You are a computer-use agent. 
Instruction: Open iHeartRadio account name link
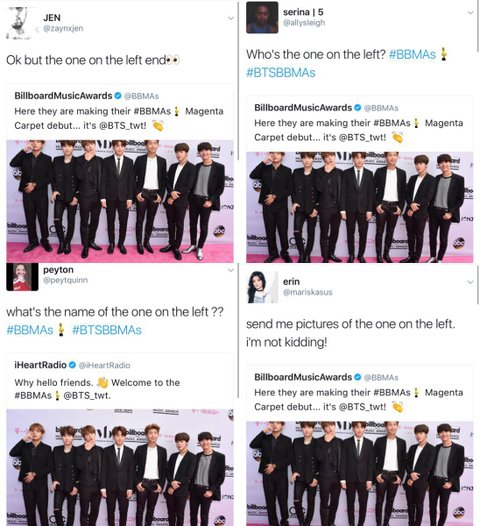(x=40, y=365)
